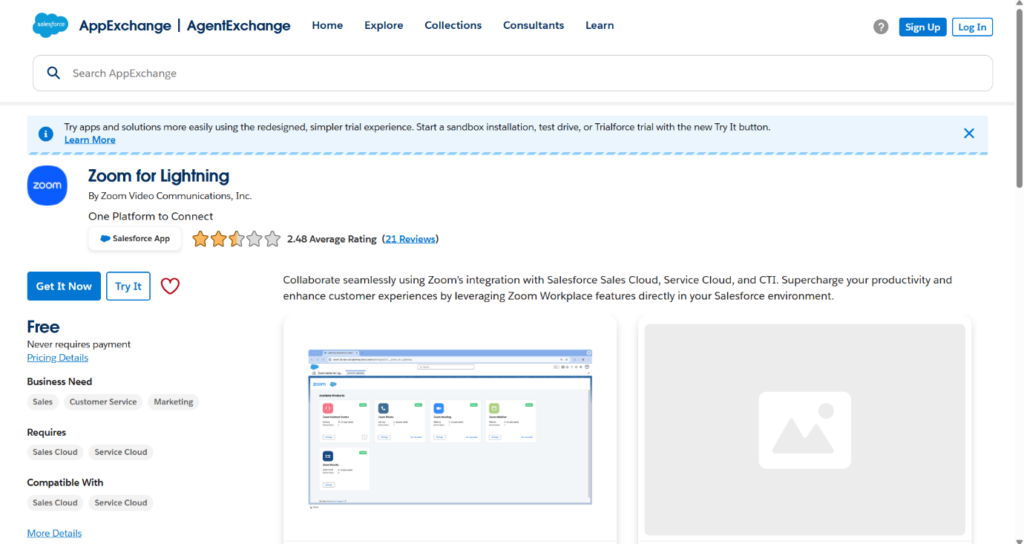
Task: Click the search magnifier icon
Action: 53,73
